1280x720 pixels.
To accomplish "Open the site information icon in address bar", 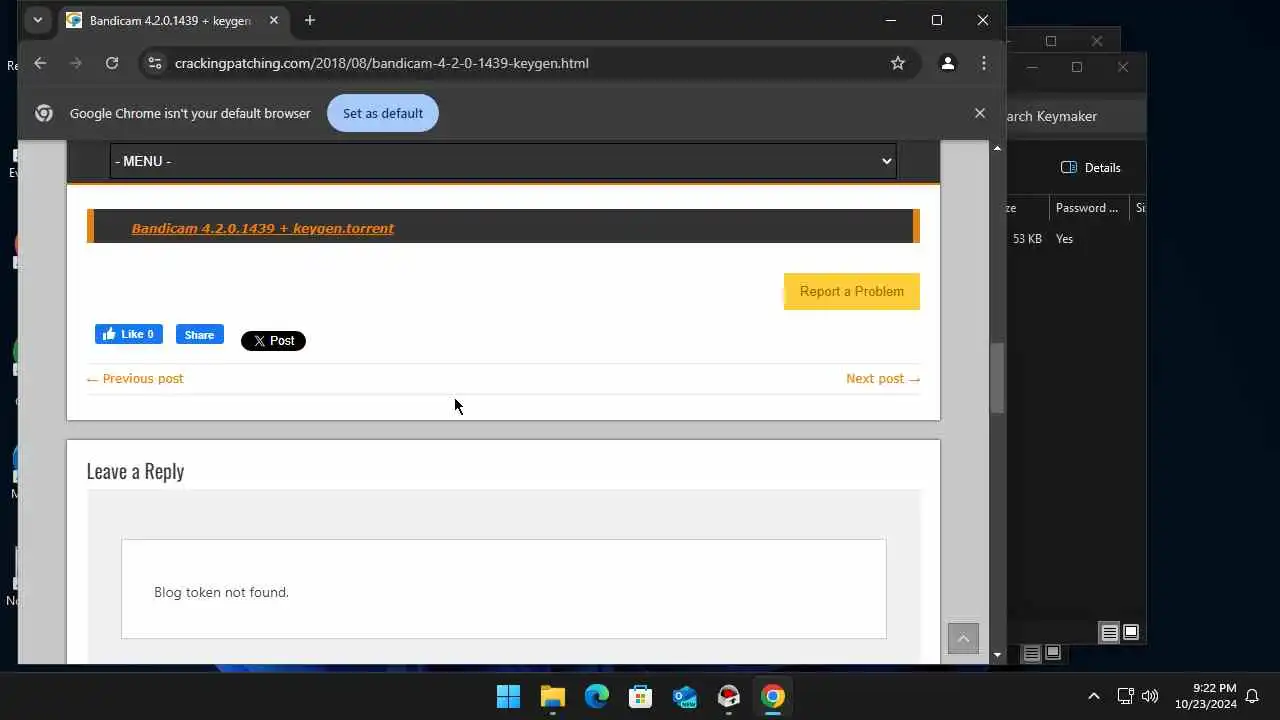I will (x=154, y=63).
